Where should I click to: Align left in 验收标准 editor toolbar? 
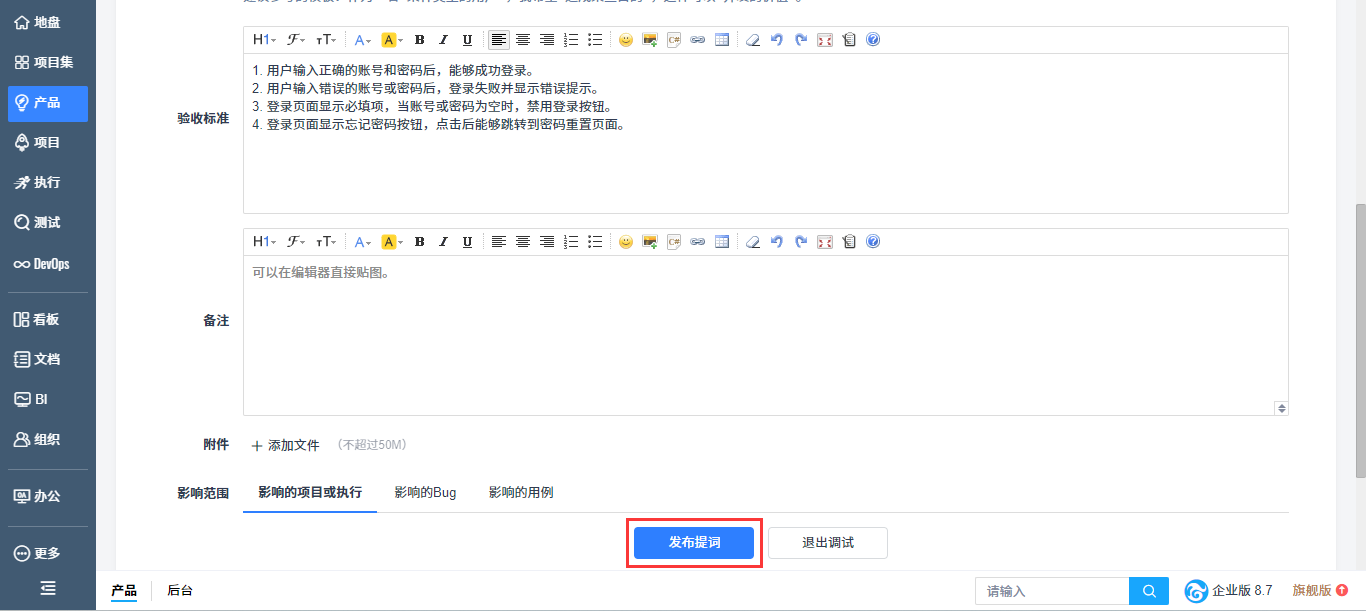coord(498,40)
